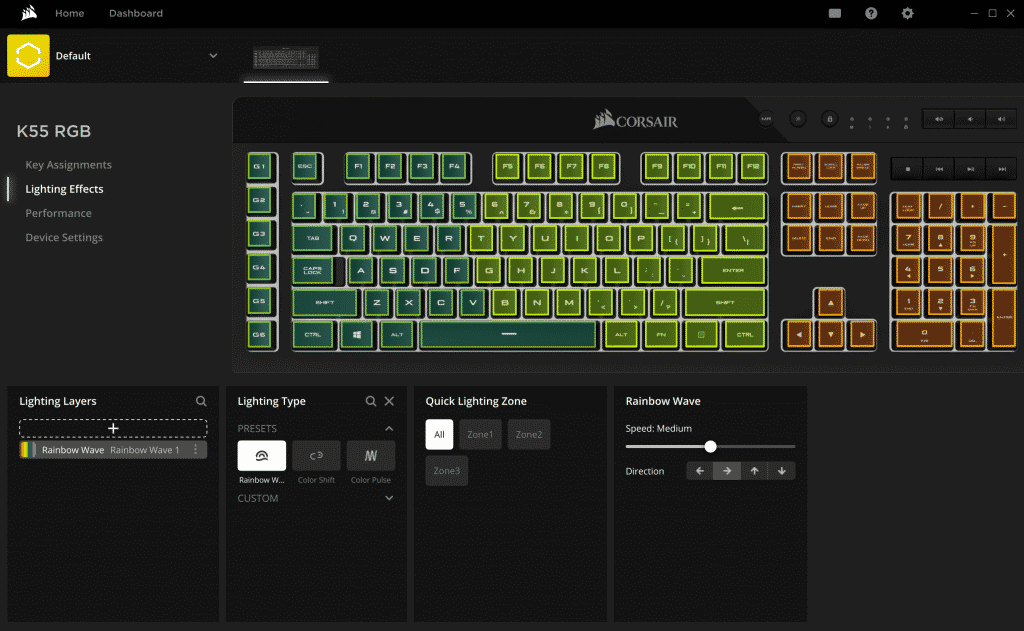Screen dimensions: 1024x631
Task: Click the keyboard previous track key
Action: [939, 169]
